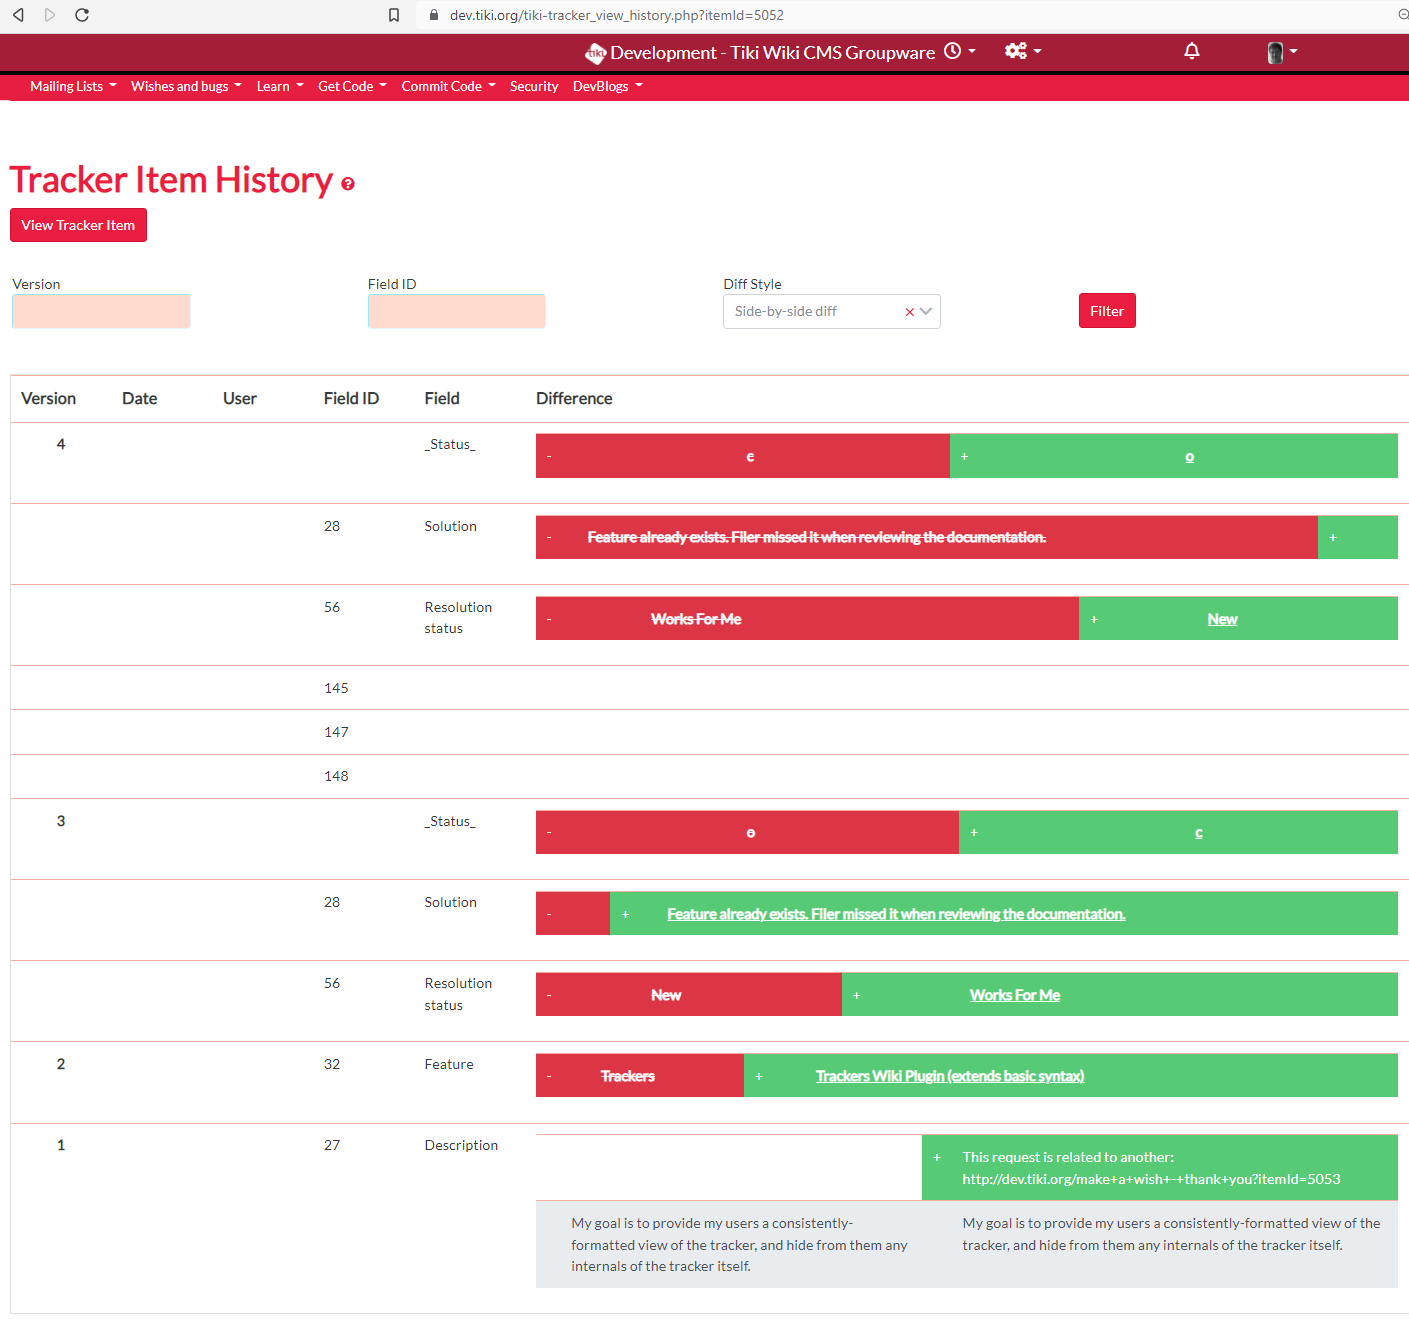Reload the page with refresh icon
Screen dimensions: 1409x1335
point(82,15)
